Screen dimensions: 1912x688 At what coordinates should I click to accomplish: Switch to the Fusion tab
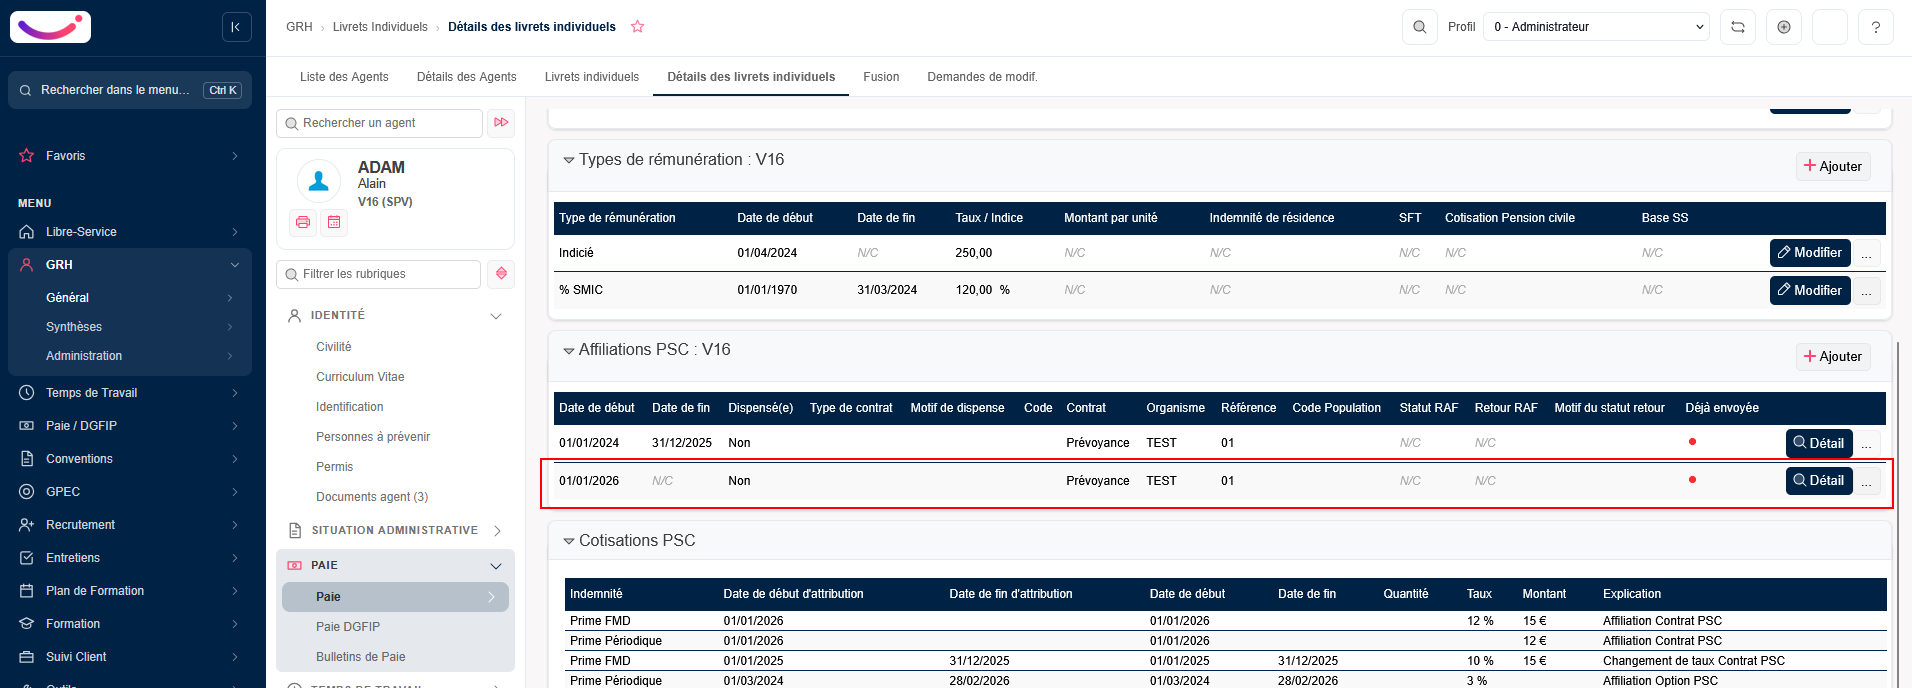(881, 77)
